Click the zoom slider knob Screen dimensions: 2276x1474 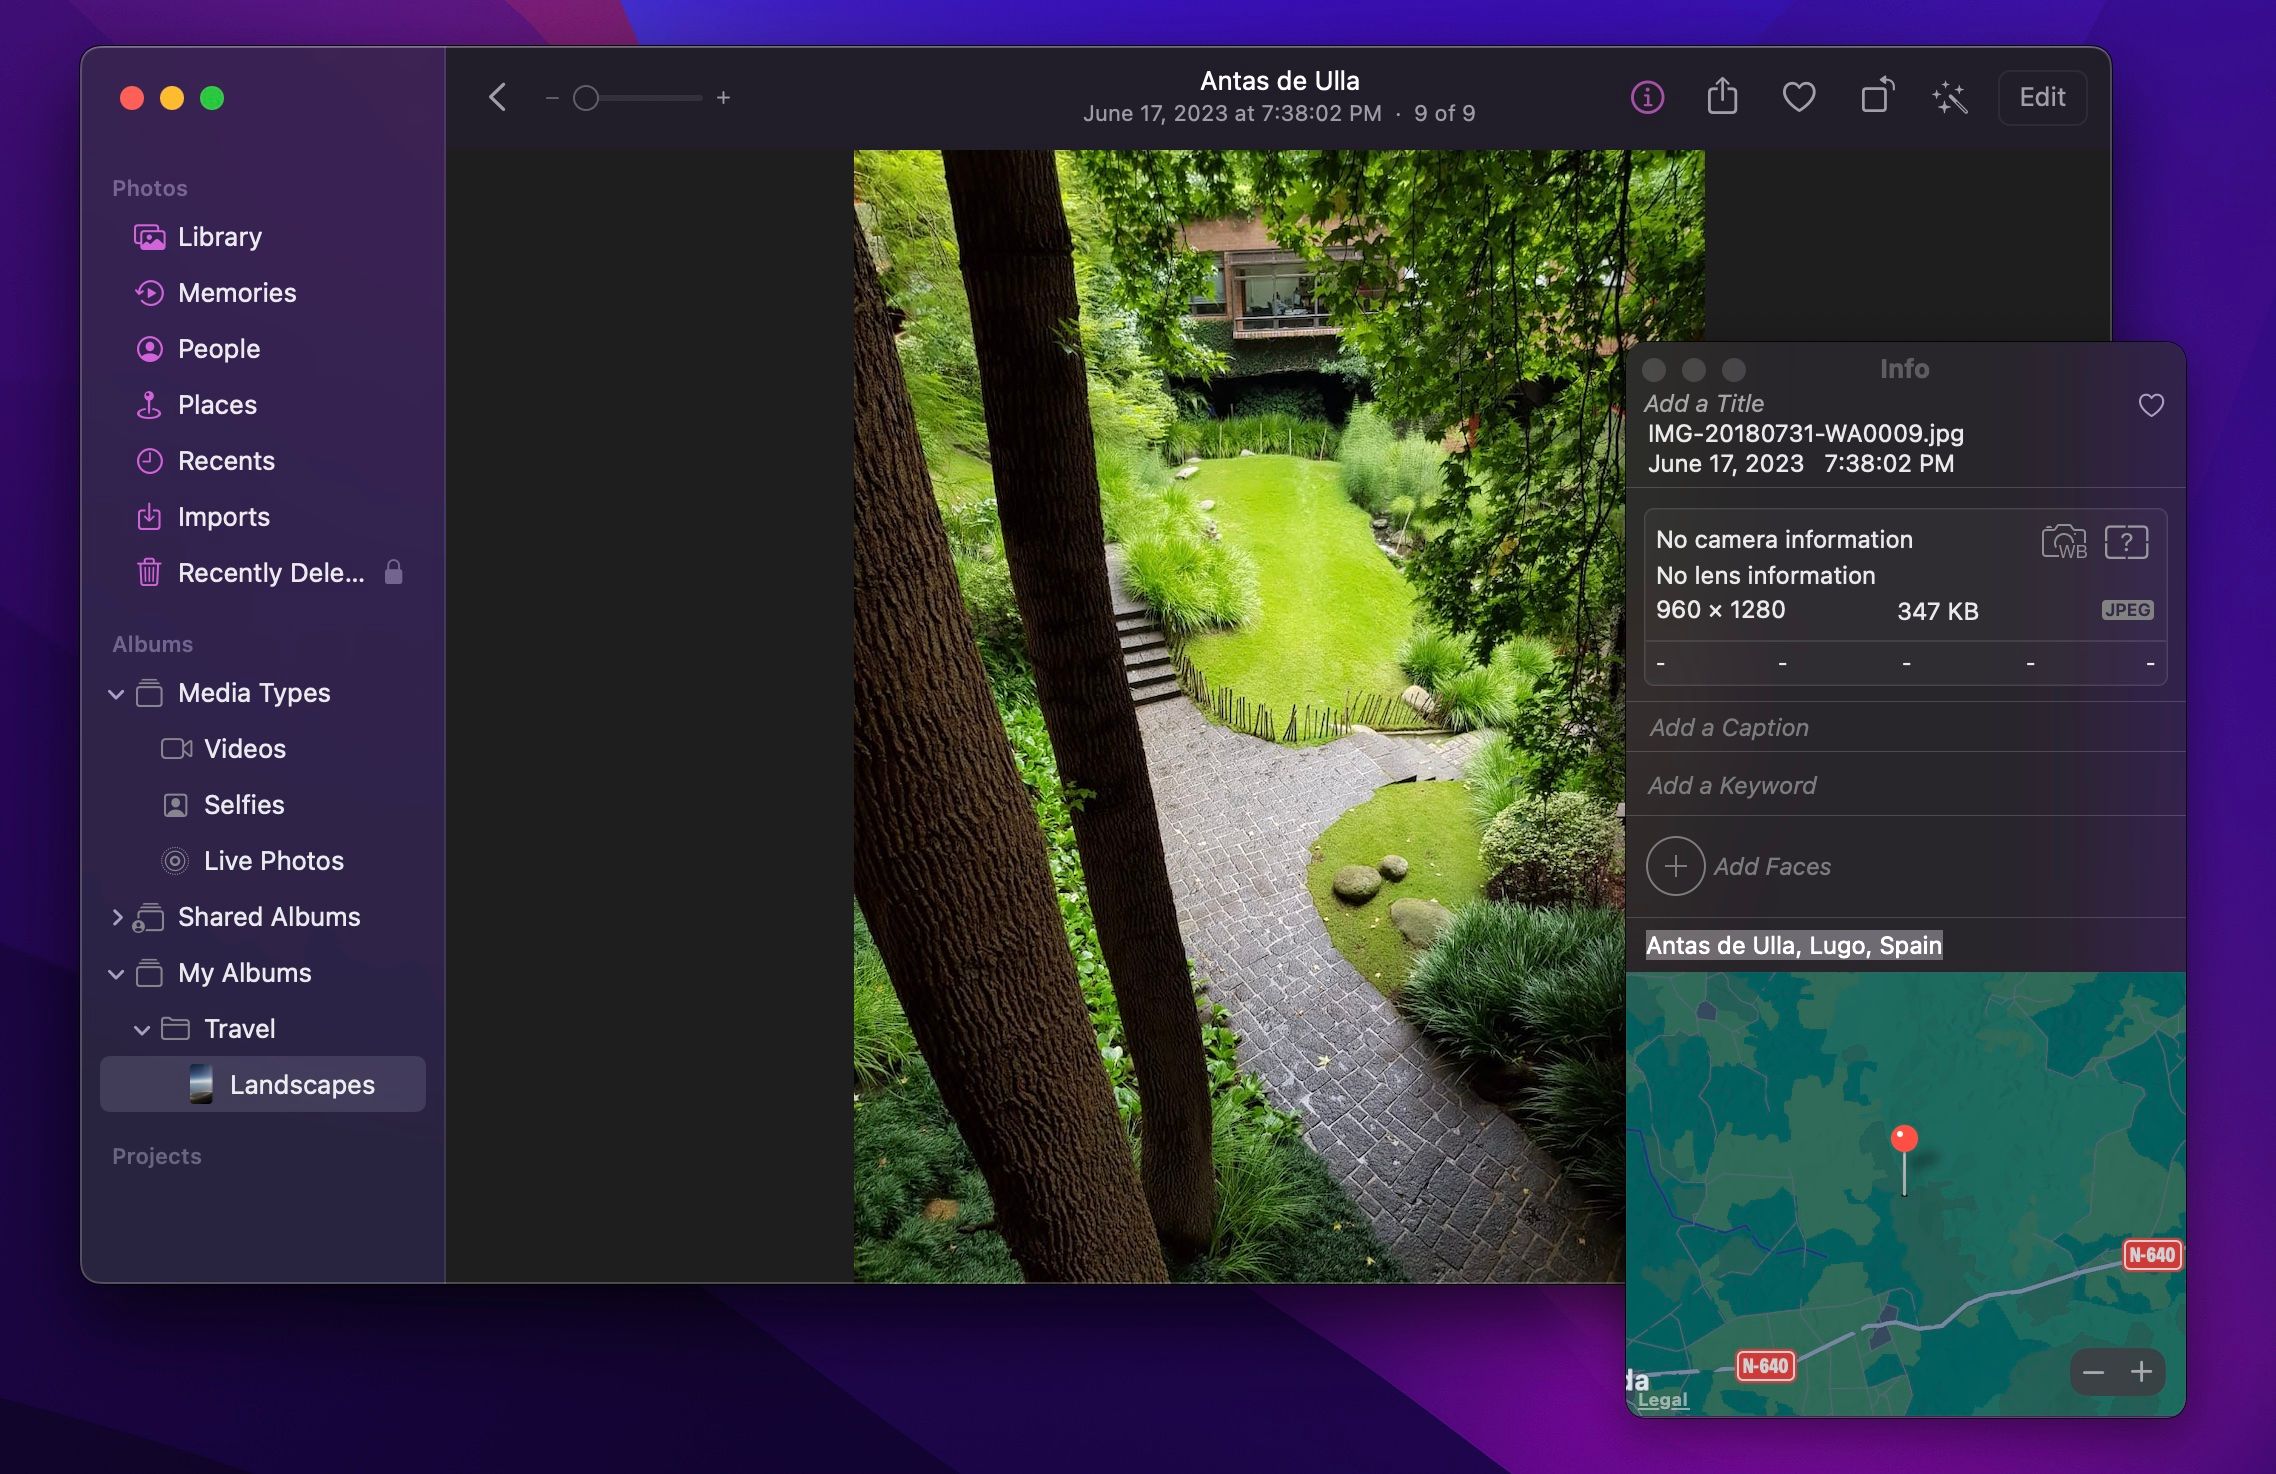pyautogui.click(x=586, y=98)
